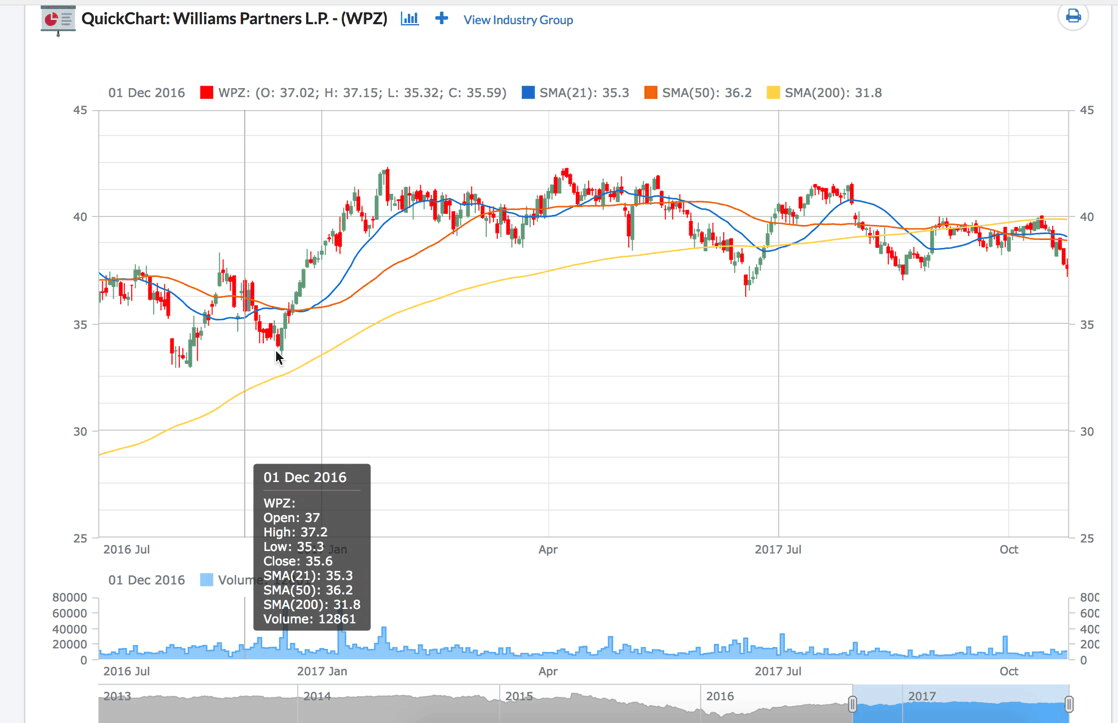Click the 'Apr' label under the volume chart
This screenshot has height=723, width=1118.
(548, 671)
